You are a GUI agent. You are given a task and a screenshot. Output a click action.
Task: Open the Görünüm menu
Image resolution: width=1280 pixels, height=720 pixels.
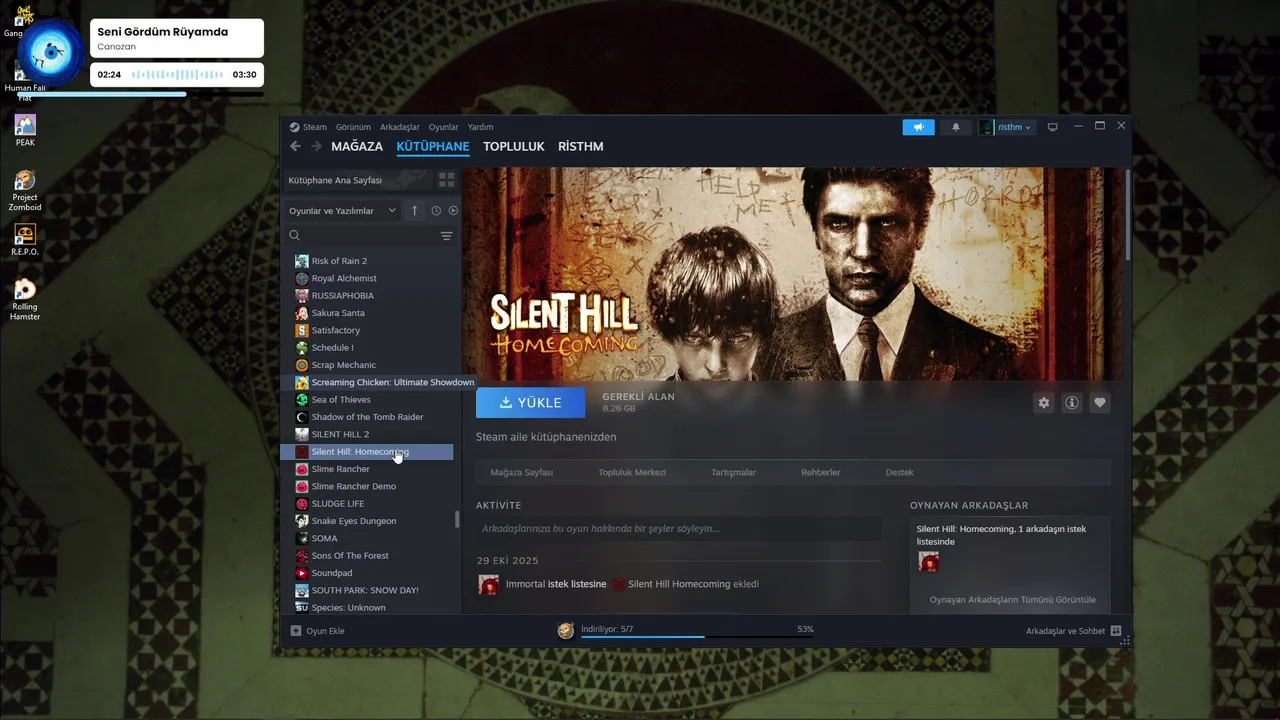click(x=353, y=127)
